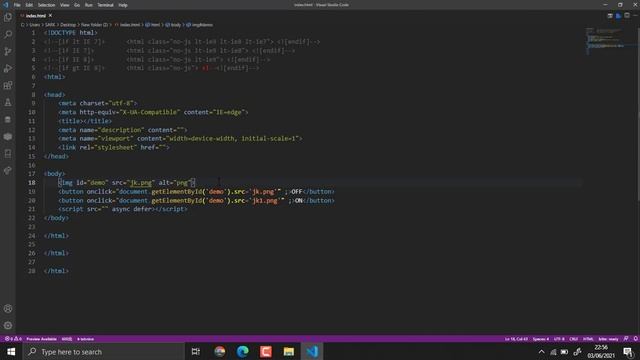Click the notifications bell in status bar
The width and height of the screenshot is (640, 360).
636,339
